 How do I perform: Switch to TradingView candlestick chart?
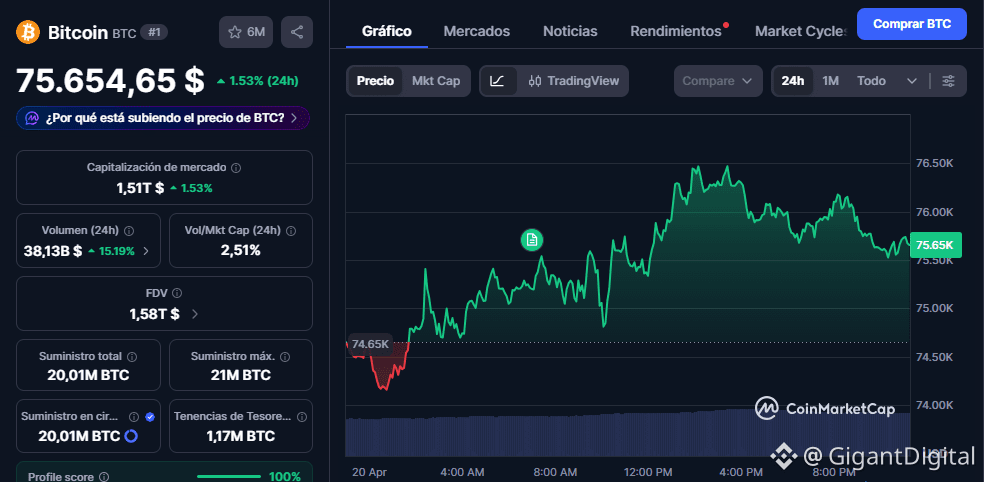574,81
